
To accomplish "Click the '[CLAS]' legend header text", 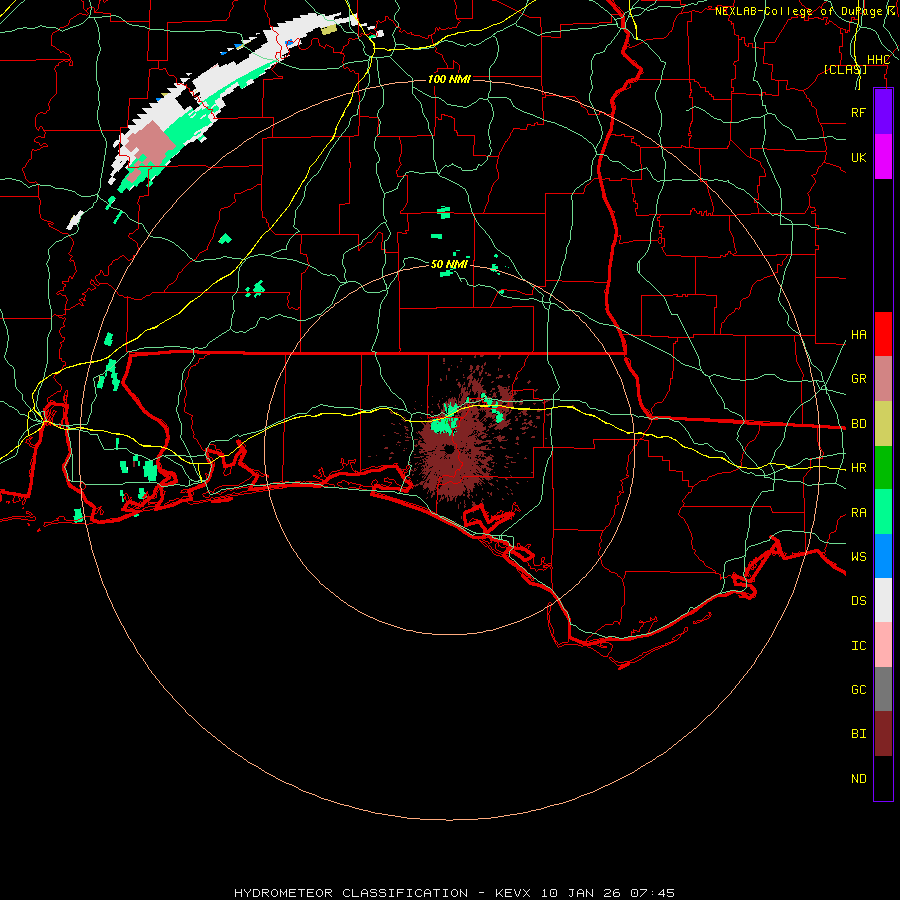I will tap(845, 69).
